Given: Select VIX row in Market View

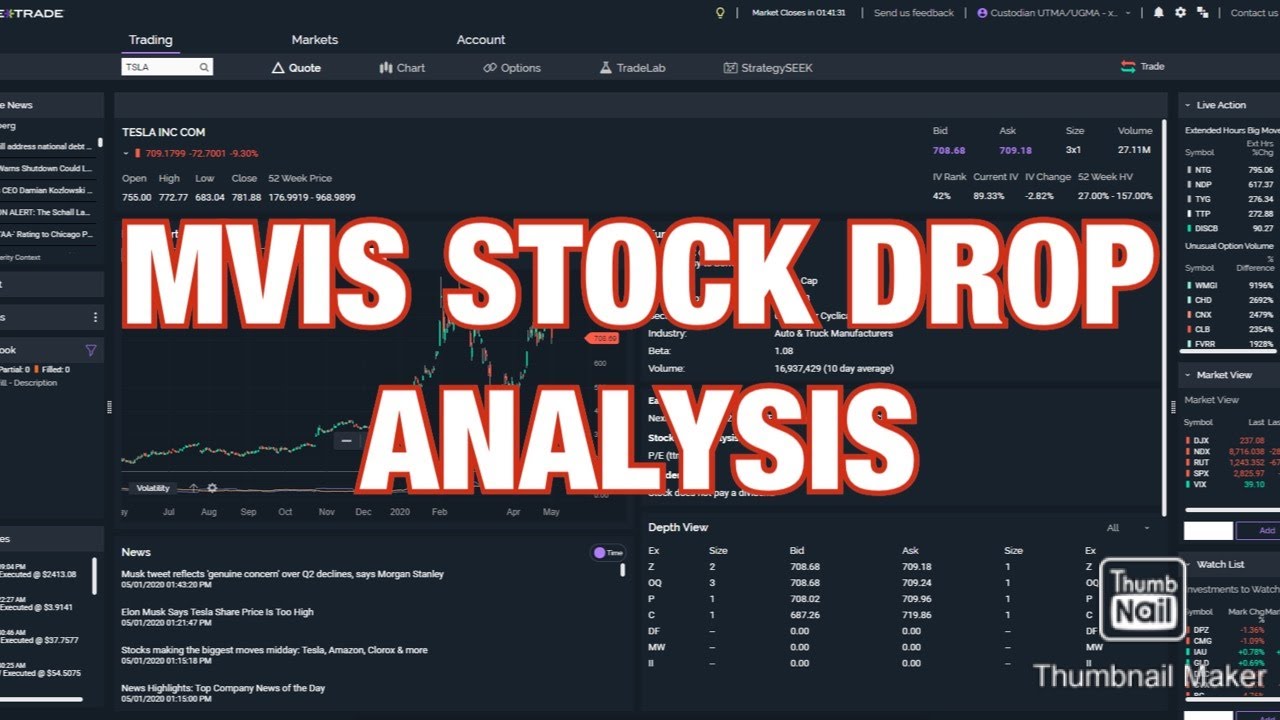Looking at the screenshot, I should (1229, 484).
